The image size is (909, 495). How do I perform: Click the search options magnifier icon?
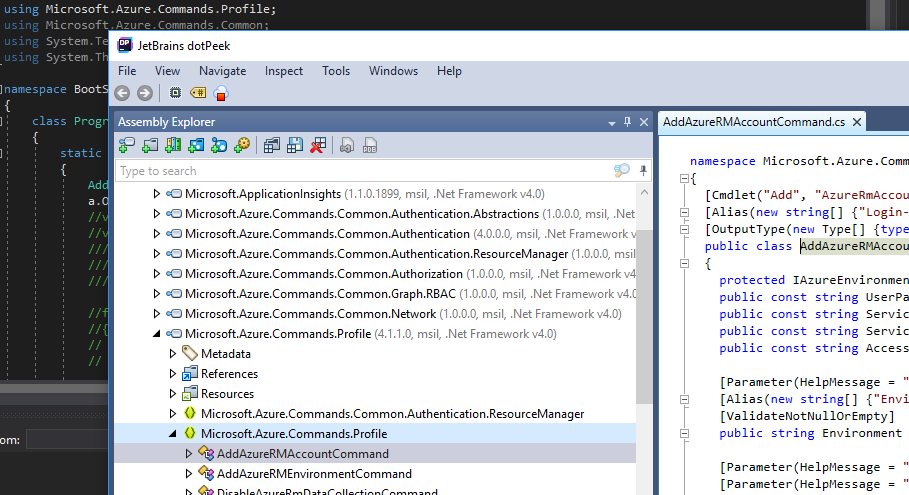tap(621, 170)
